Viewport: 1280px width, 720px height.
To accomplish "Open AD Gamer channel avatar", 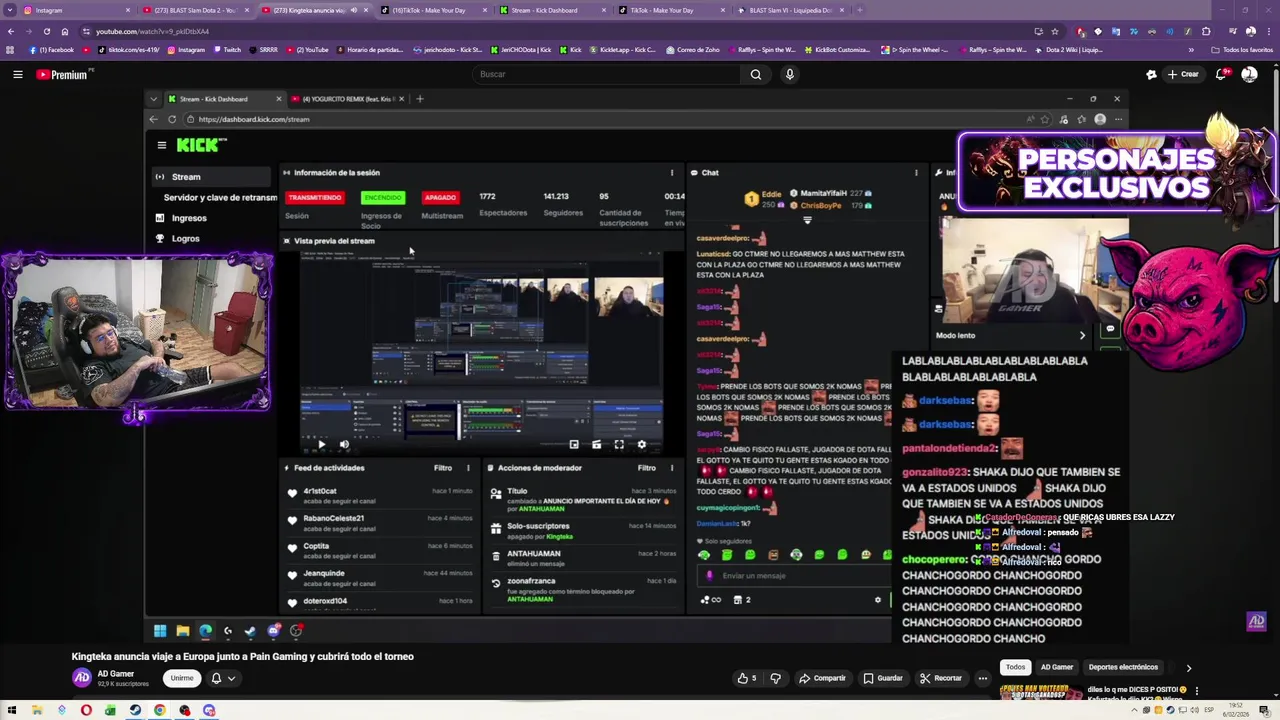I will 81,678.
